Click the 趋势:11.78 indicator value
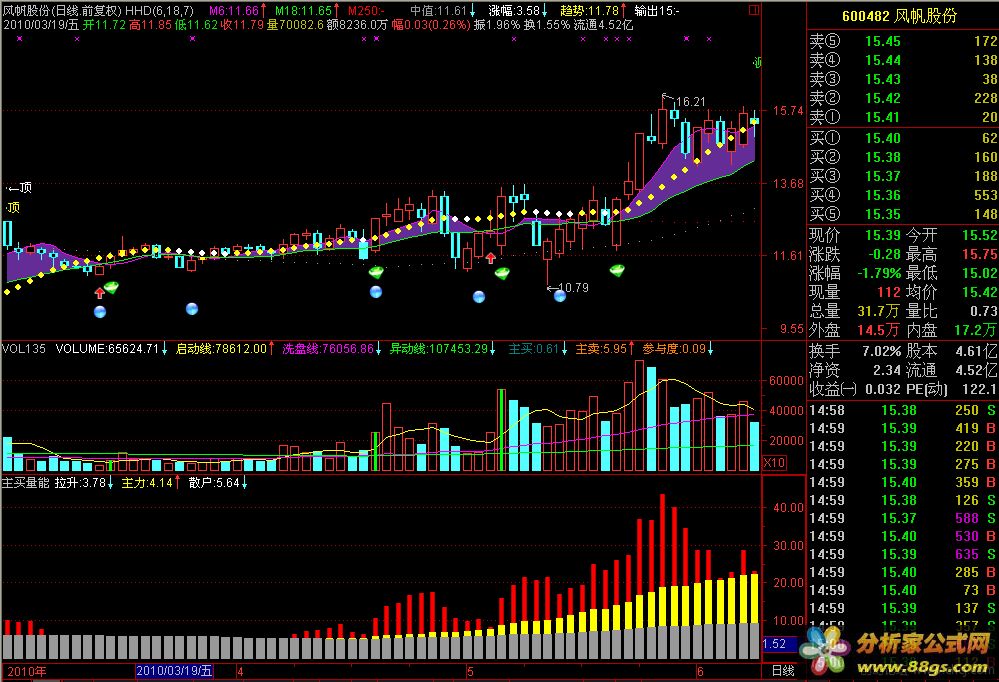The width and height of the screenshot is (999, 682). tap(593, 10)
